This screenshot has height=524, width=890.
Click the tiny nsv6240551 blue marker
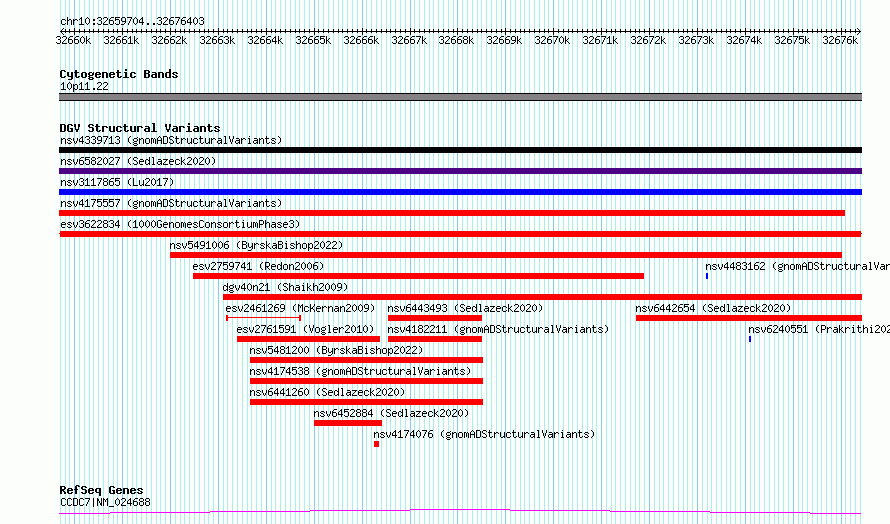coord(750,339)
